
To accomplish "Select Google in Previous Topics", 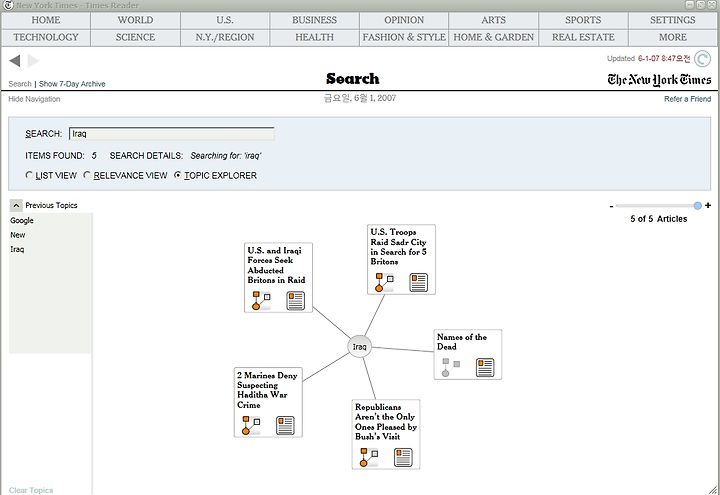I will pyautogui.click(x=22, y=220).
